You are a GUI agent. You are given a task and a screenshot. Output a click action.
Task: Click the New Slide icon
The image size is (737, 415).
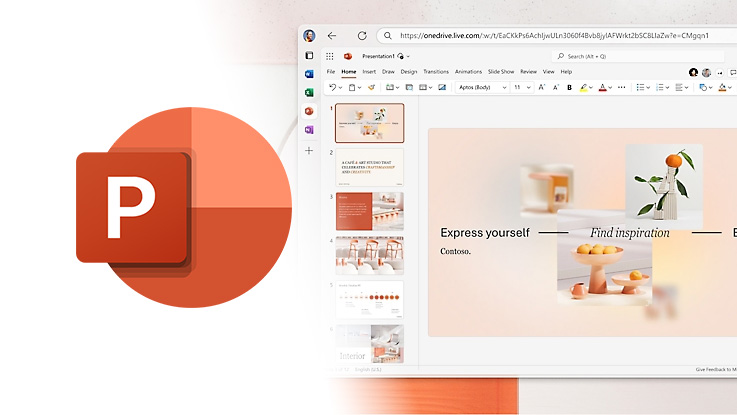click(x=389, y=87)
